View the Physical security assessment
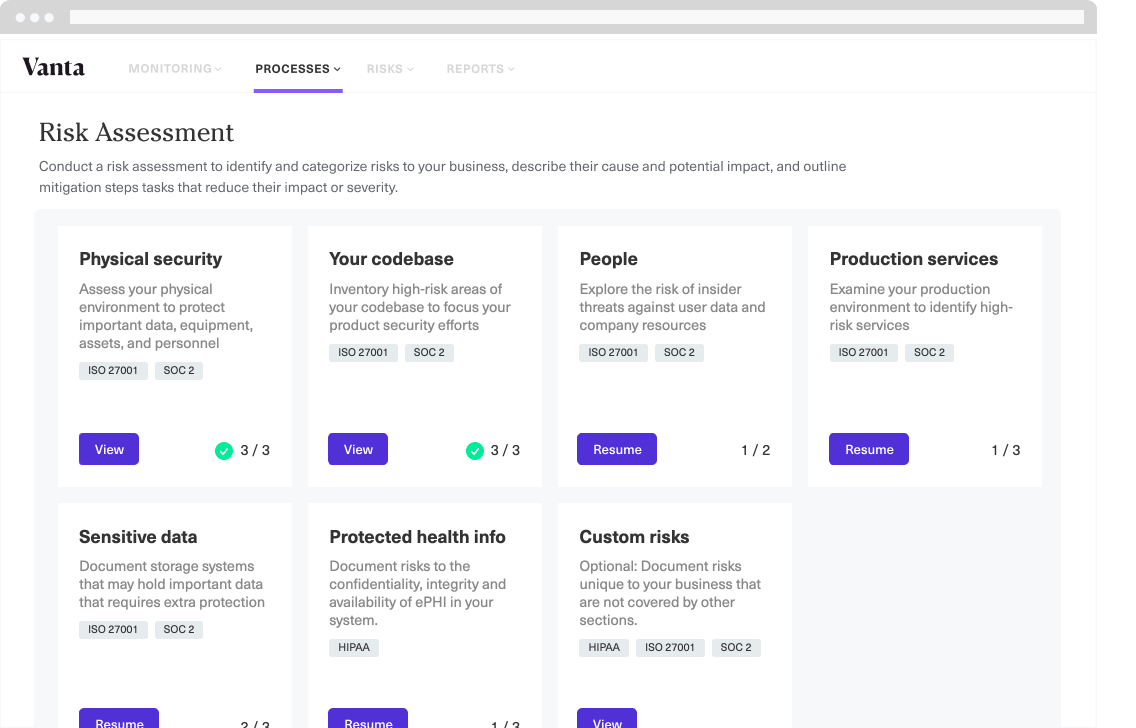Screen dimensions: 1136x728 pyautogui.click(x=109, y=450)
